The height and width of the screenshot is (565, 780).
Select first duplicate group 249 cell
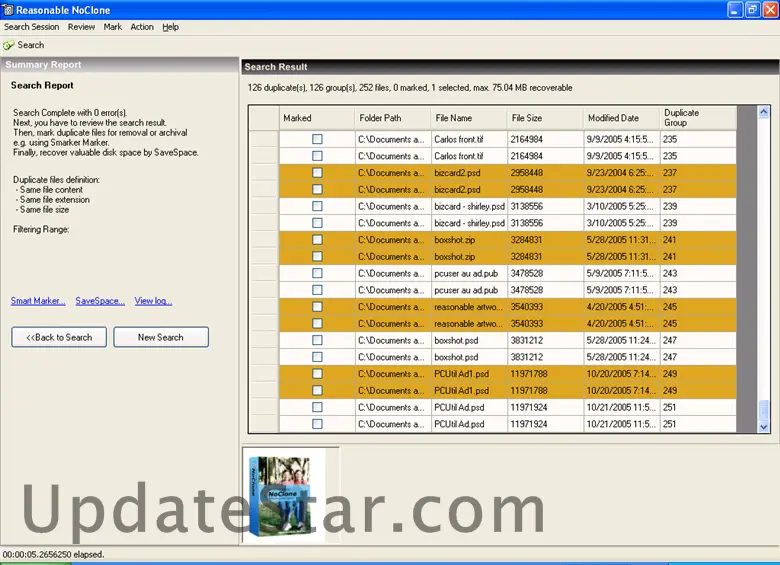point(698,374)
